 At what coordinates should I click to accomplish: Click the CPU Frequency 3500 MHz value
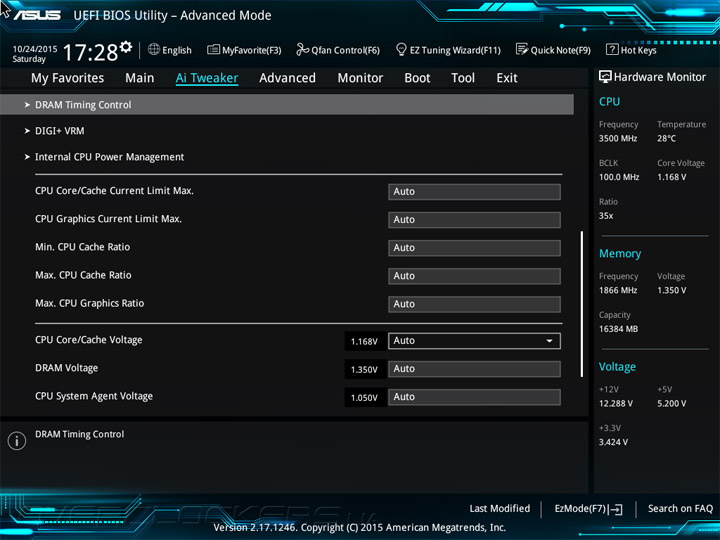coord(618,138)
